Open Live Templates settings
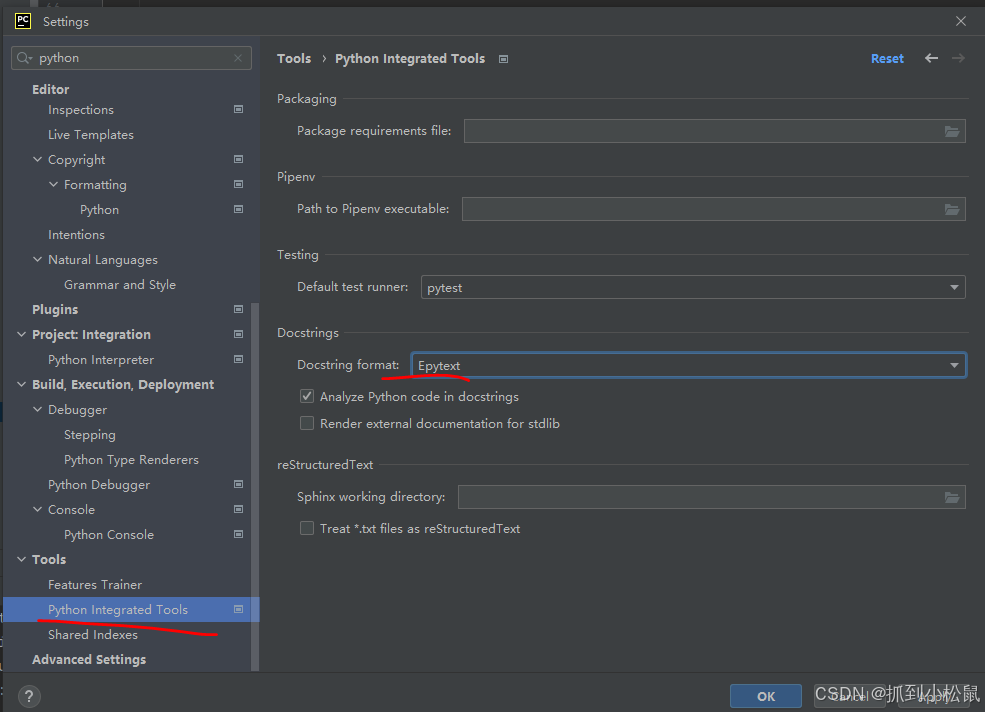This screenshot has height=712, width=985. click(x=91, y=134)
